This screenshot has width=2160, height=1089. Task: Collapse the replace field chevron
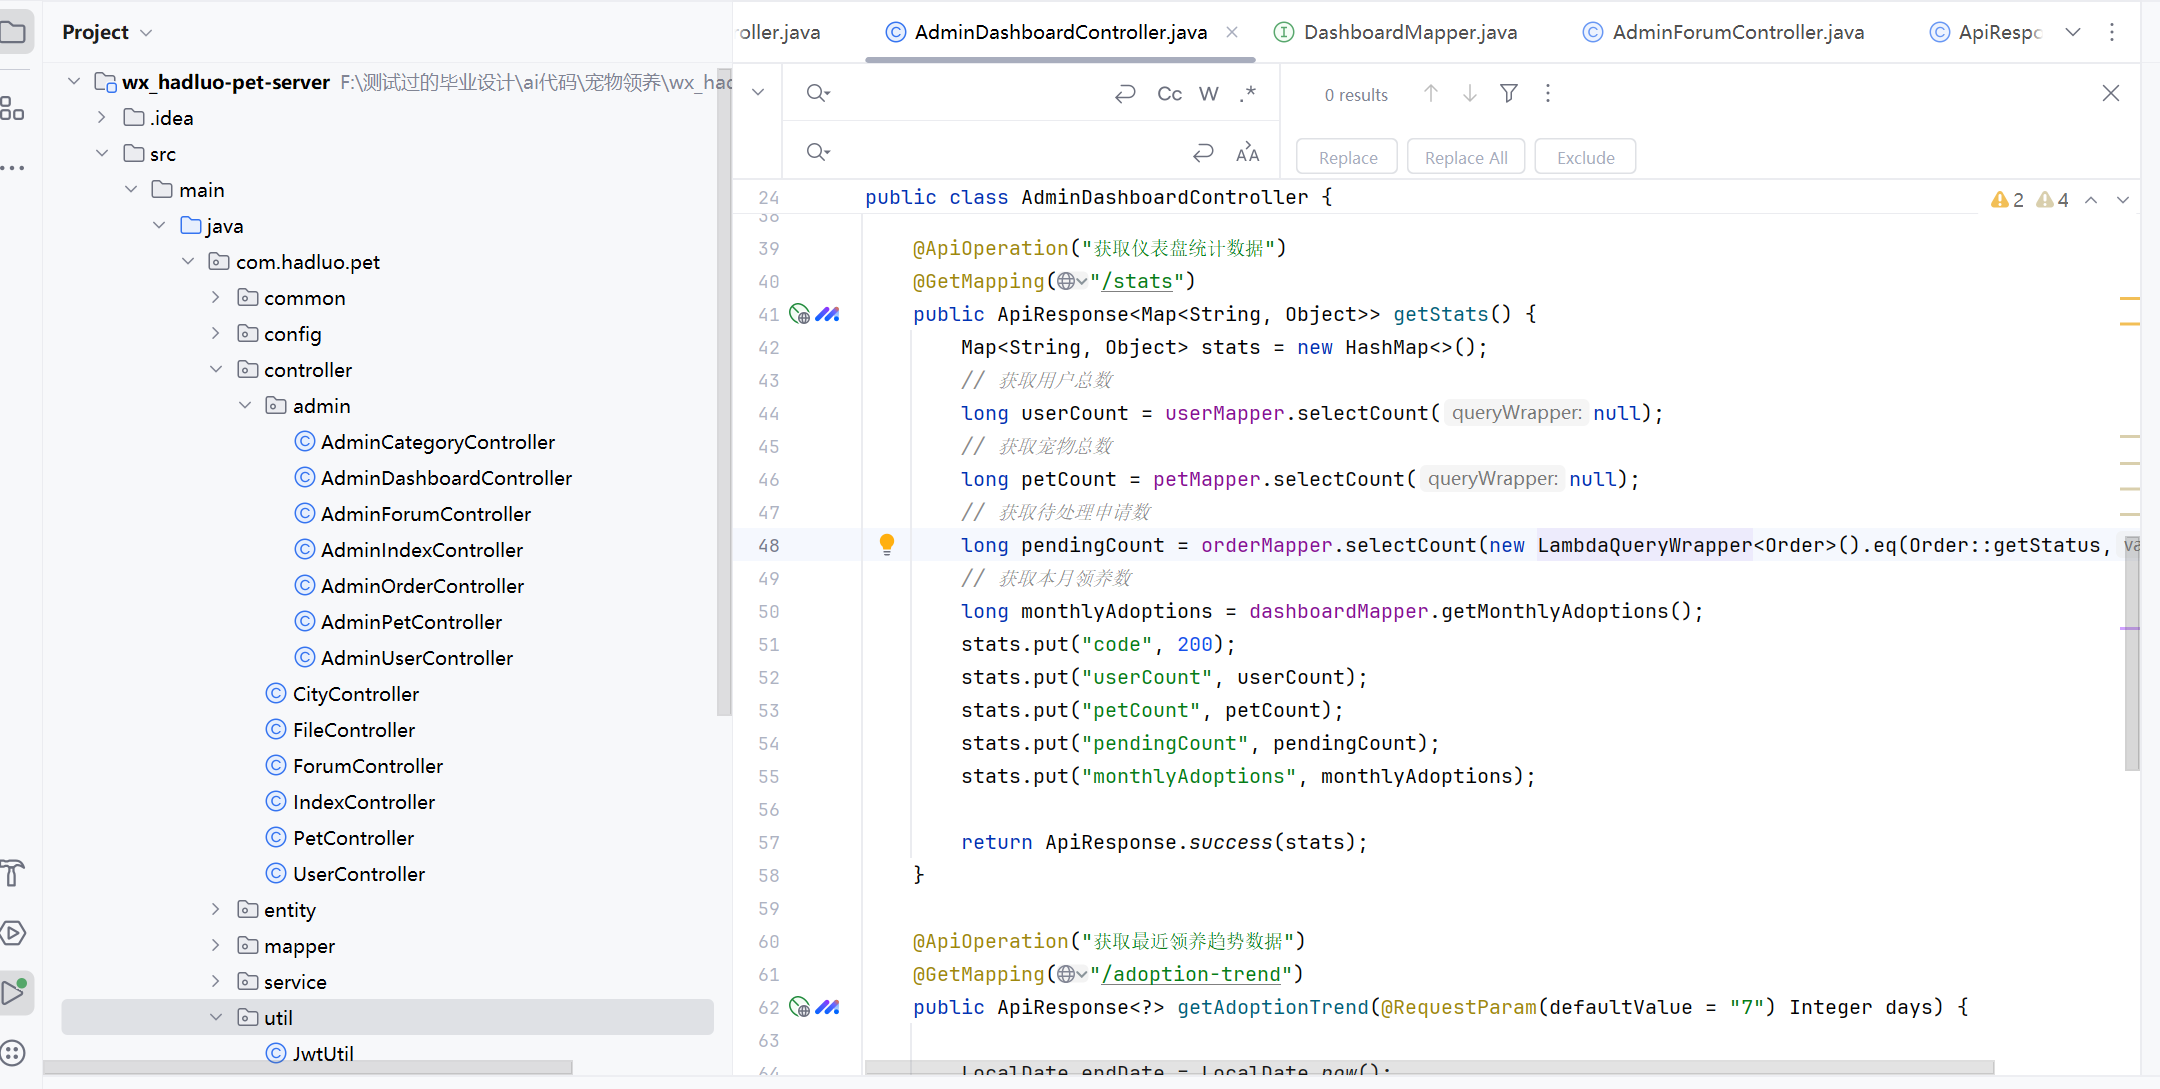click(758, 92)
